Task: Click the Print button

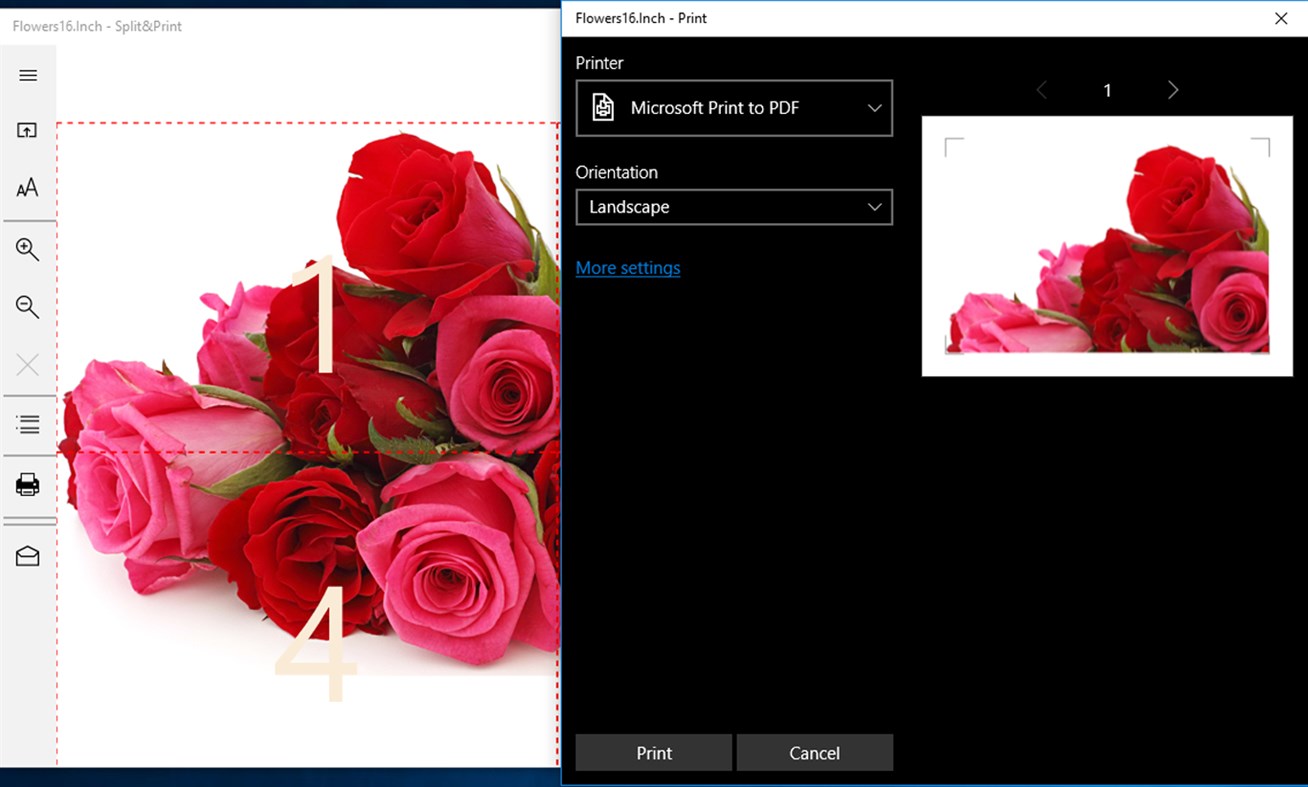Action: (653, 752)
